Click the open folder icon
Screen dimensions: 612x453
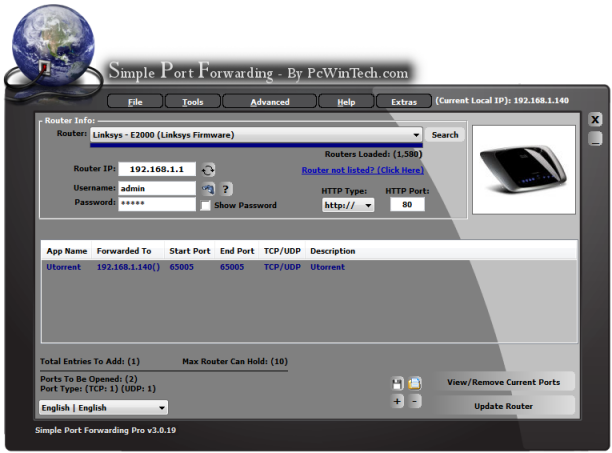(414, 383)
